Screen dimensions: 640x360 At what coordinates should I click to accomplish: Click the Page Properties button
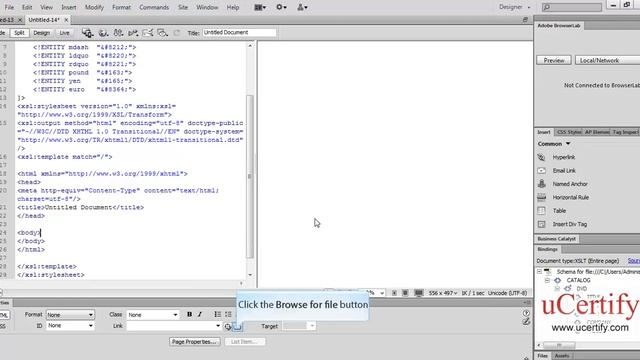[x=194, y=342]
